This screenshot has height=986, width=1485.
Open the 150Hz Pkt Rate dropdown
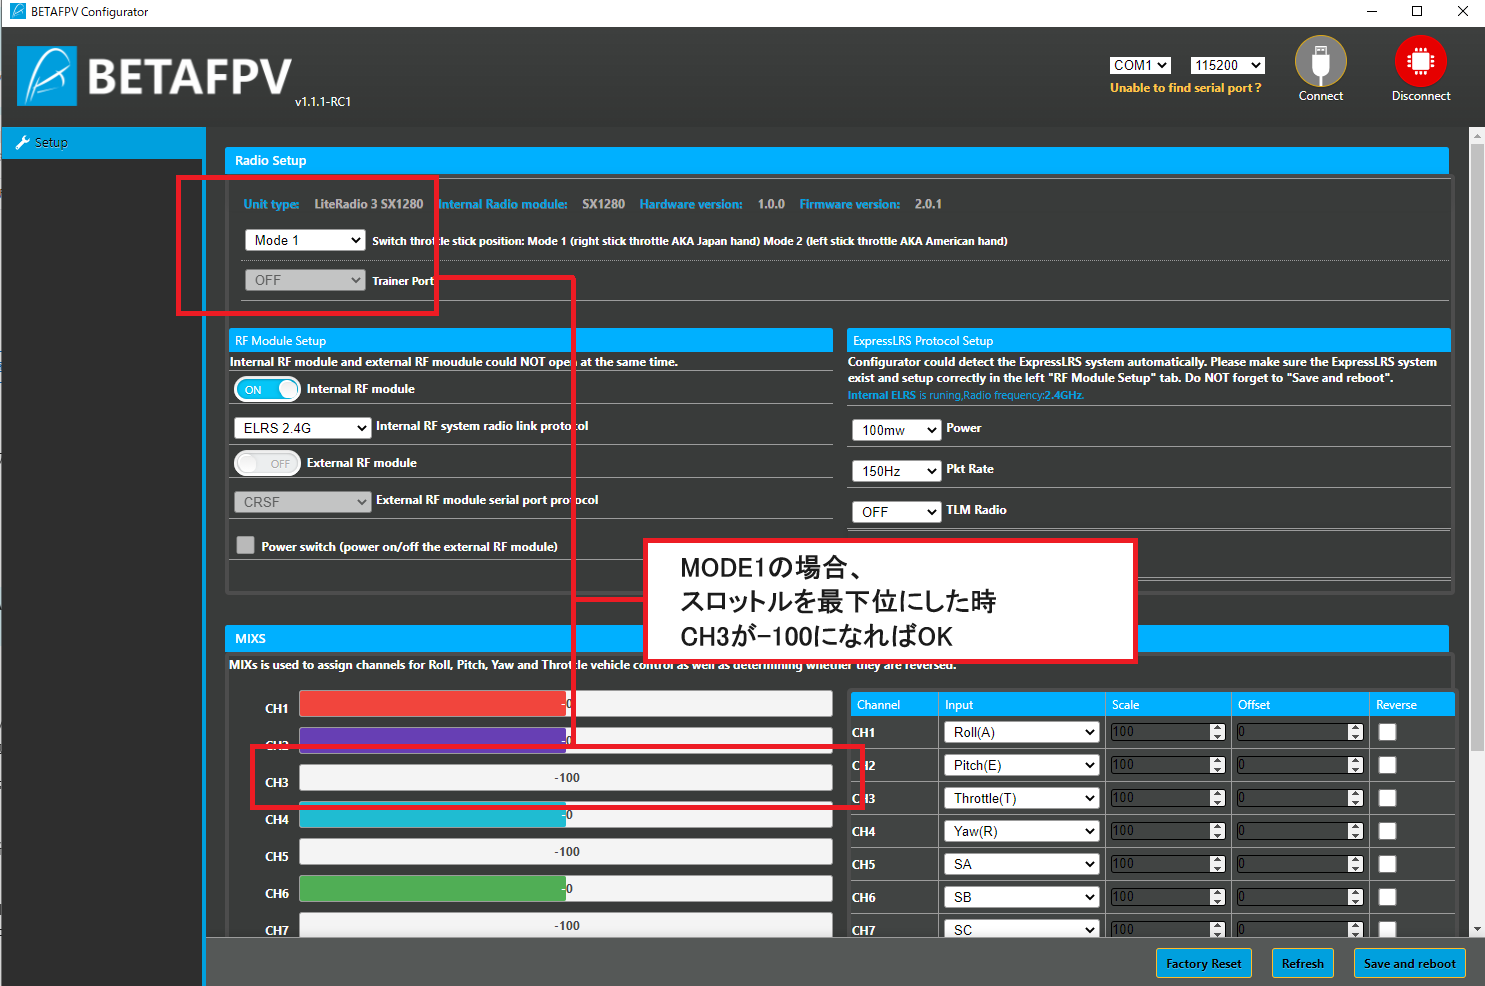(x=896, y=471)
